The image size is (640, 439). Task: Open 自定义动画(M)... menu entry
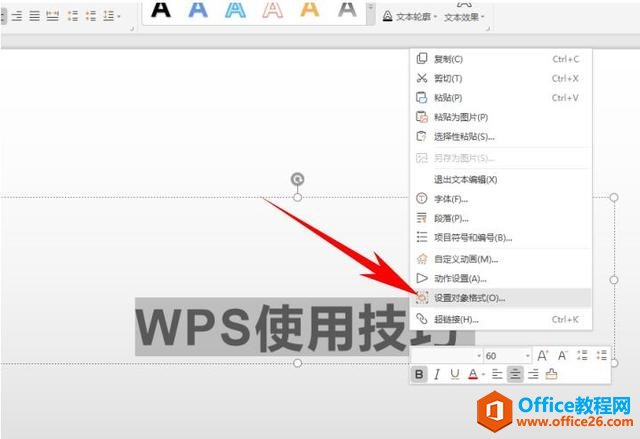click(501, 259)
